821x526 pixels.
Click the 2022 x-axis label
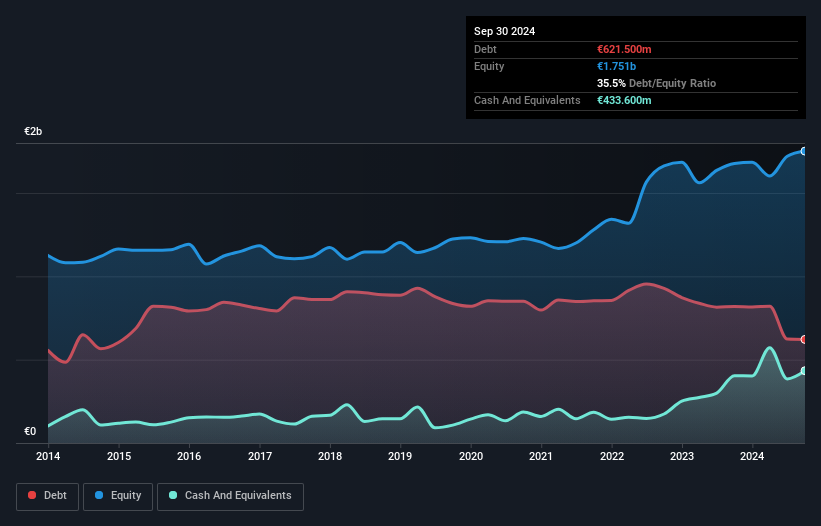tap(612, 456)
